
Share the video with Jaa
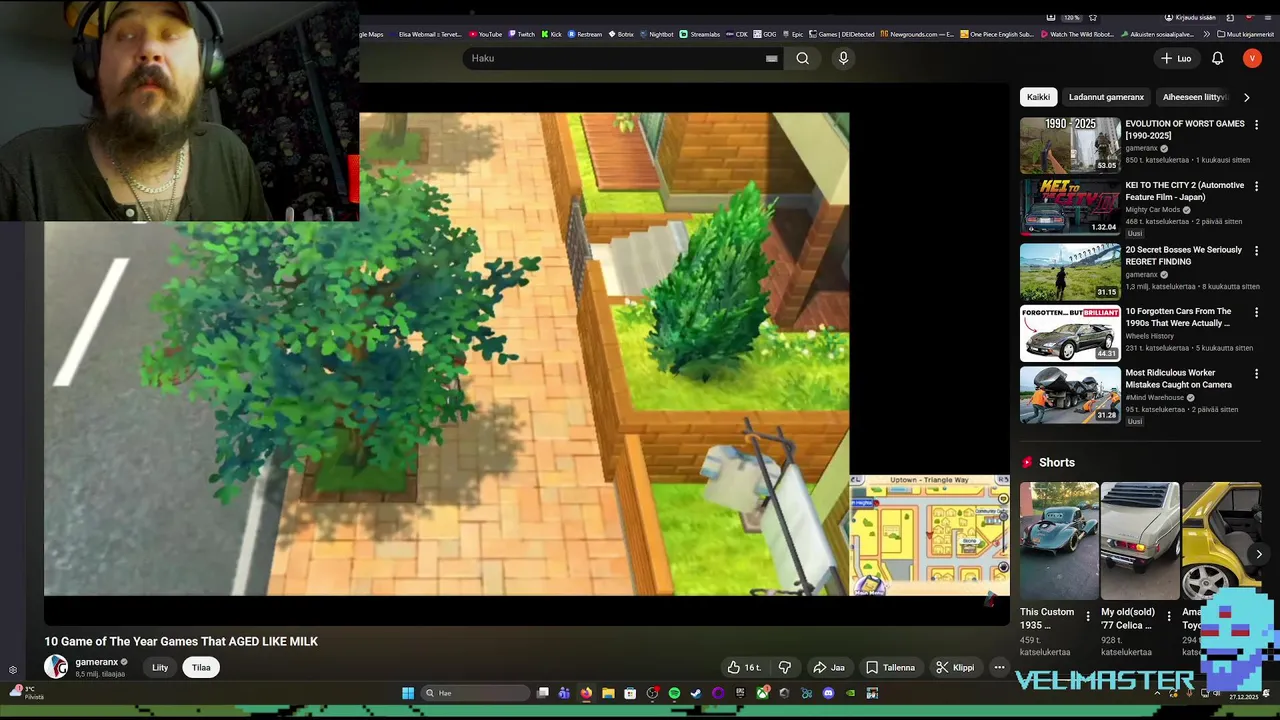pyautogui.click(x=829, y=667)
